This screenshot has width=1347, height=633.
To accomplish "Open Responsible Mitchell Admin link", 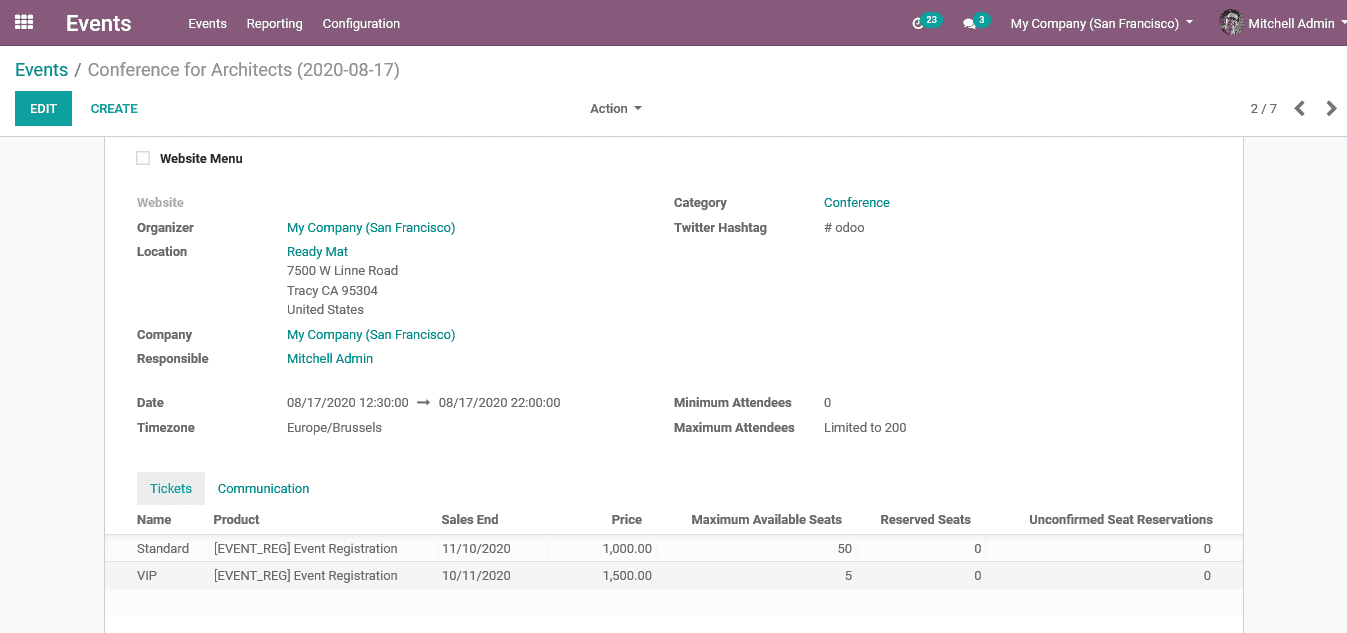I will pos(330,359).
